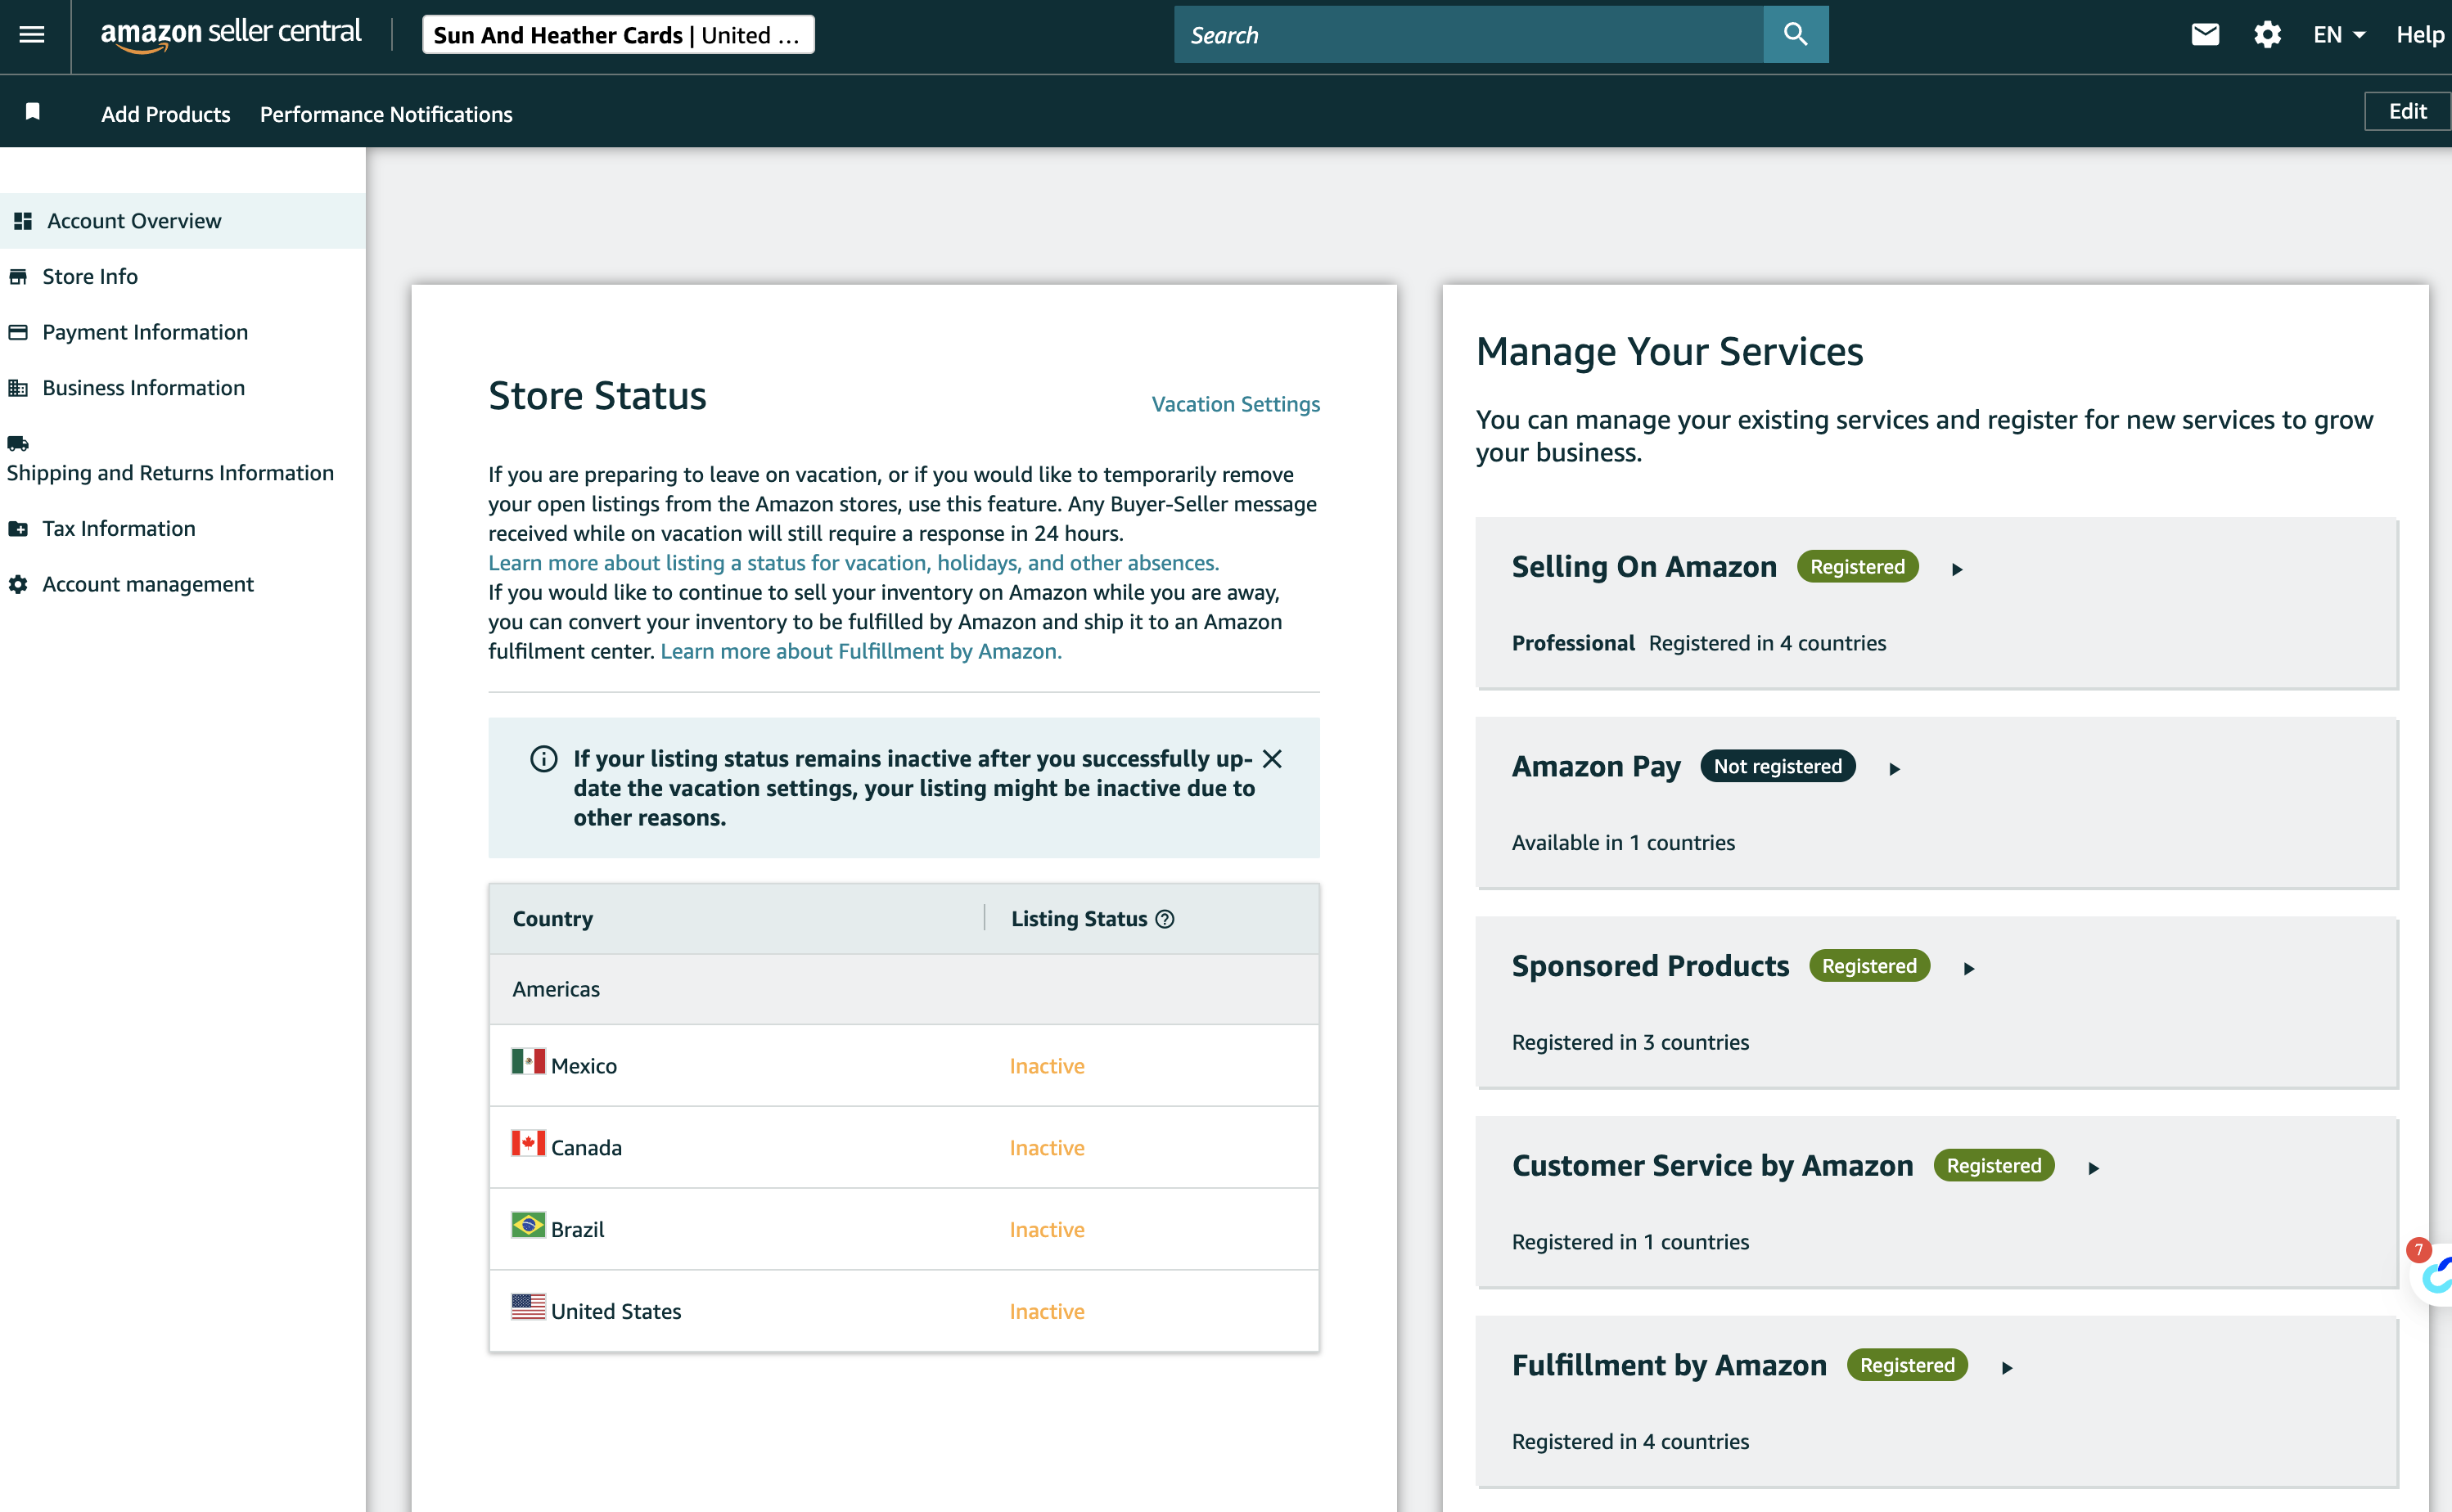Viewport: 2452px width, 1512px height.
Task: Open Store Info in the sidebar
Action: click(x=183, y=277)
